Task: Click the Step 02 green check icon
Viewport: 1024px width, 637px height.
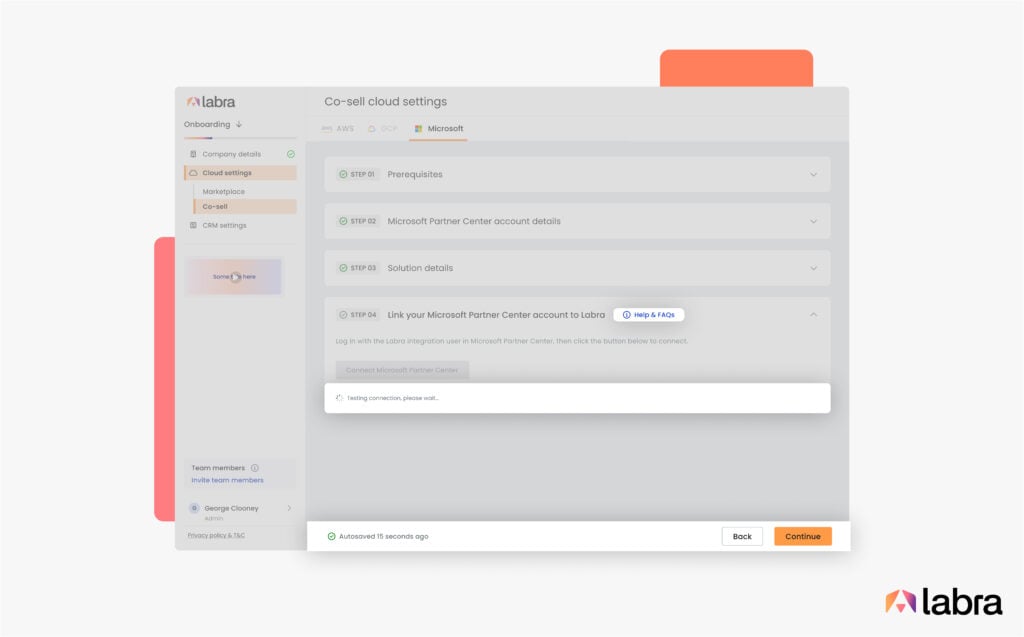Action: click(343, 221)
